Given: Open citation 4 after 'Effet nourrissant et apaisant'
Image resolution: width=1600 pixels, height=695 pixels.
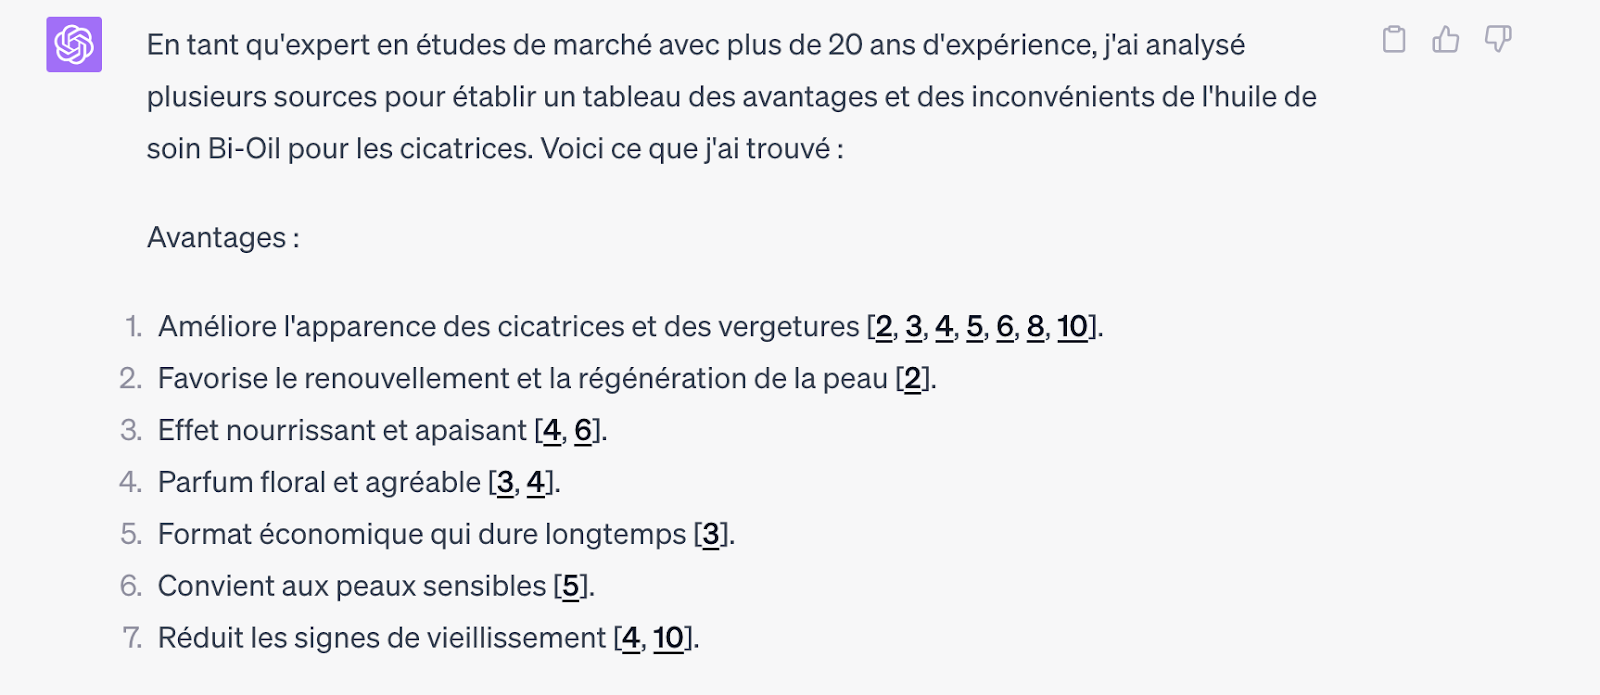Looking at the screenshot, I should [x=551, y=431].
